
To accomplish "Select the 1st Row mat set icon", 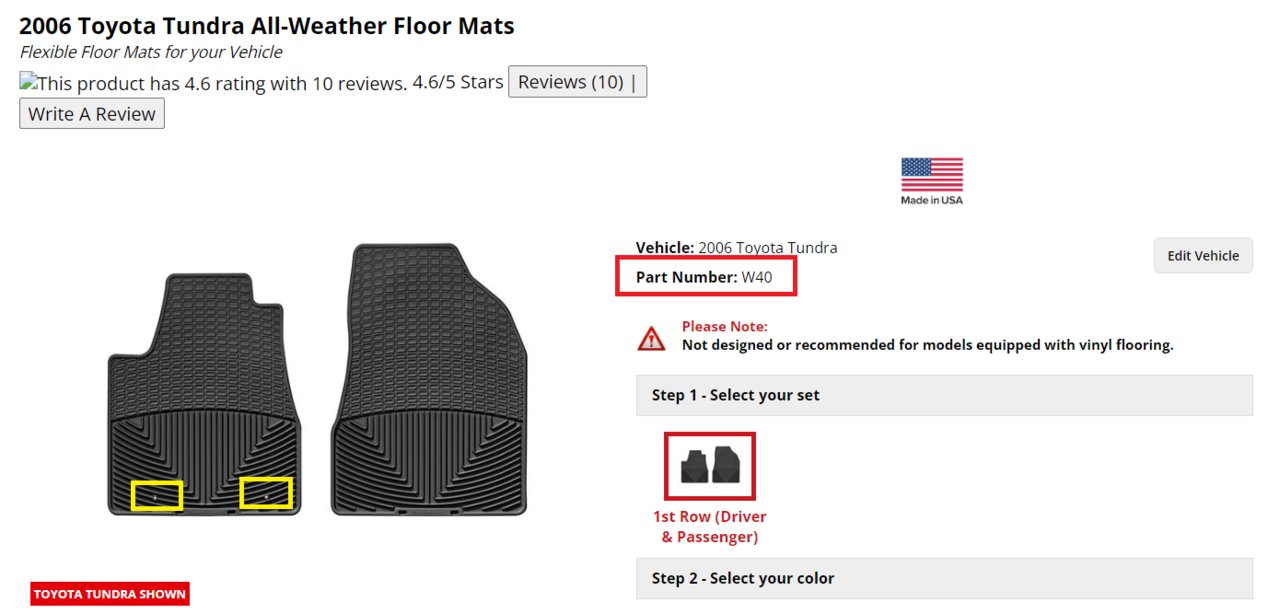I will pyautogui.click(x=710, y=466).
